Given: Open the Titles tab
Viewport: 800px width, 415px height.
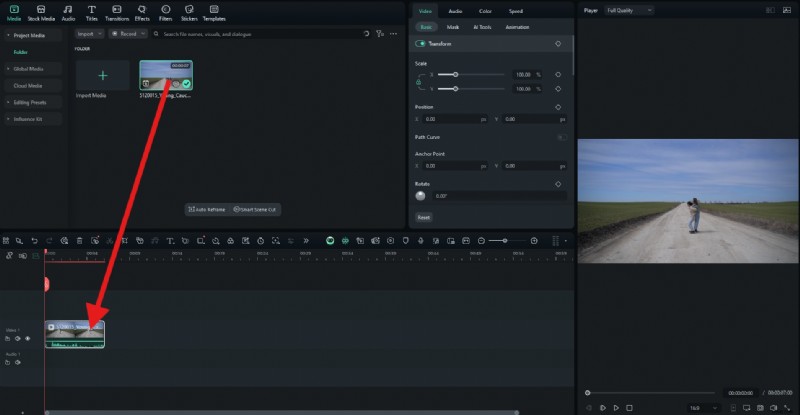Looking at the screenshot, I should click(x=91, y=13).
